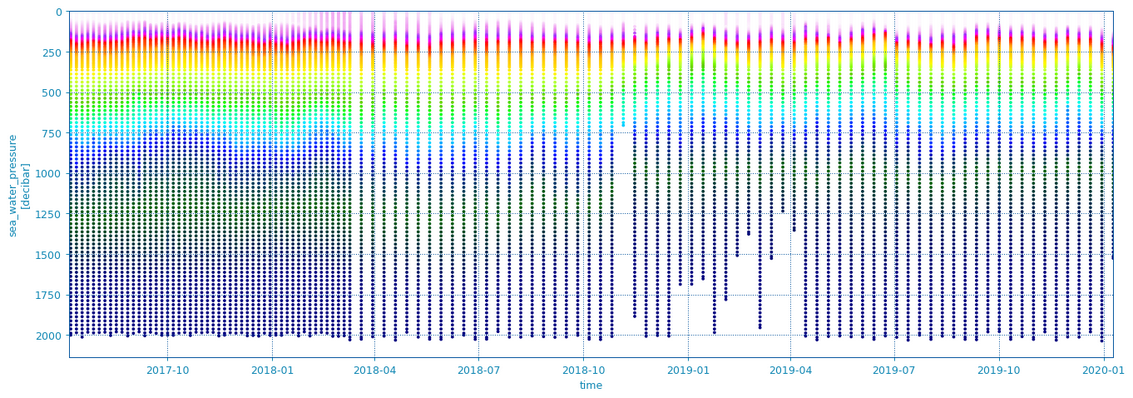Screen dimensions: 1133x398
Task: Click the 2019-07 time axis label
Action: click(x=895, y=370)
